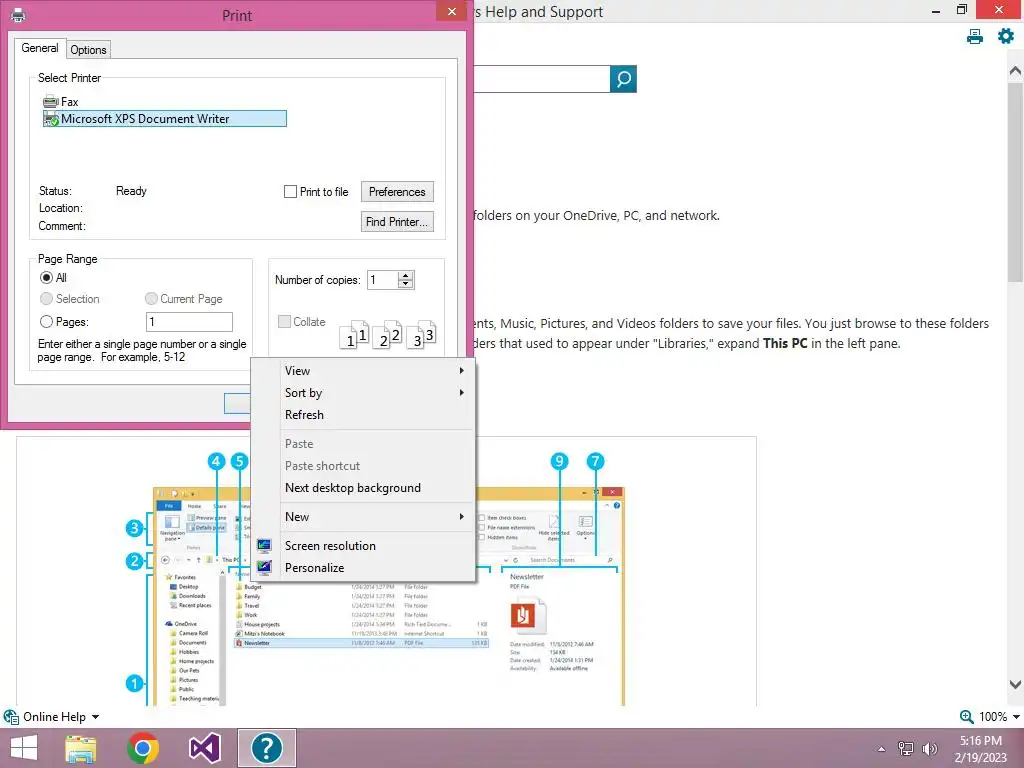This screenshot has height=768, width=1024.
Task: Click the Number of copies field
Action: pyautogui.click(x=383, y=280)
